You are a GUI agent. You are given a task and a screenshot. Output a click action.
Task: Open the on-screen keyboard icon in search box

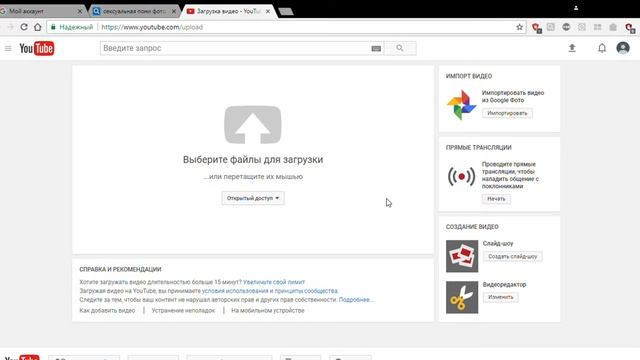(376, 49)
